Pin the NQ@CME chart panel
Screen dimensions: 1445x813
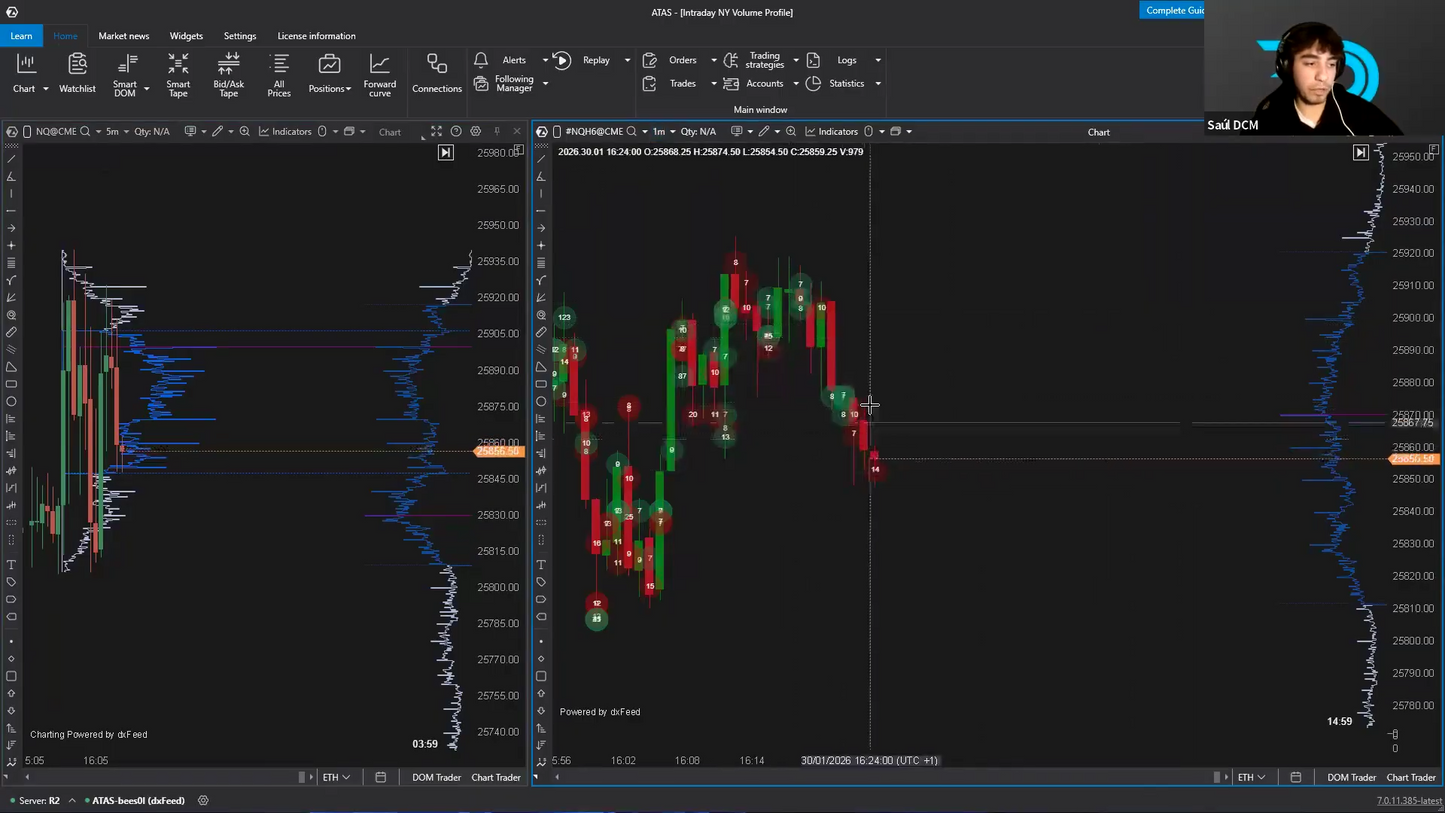point(497,131)
